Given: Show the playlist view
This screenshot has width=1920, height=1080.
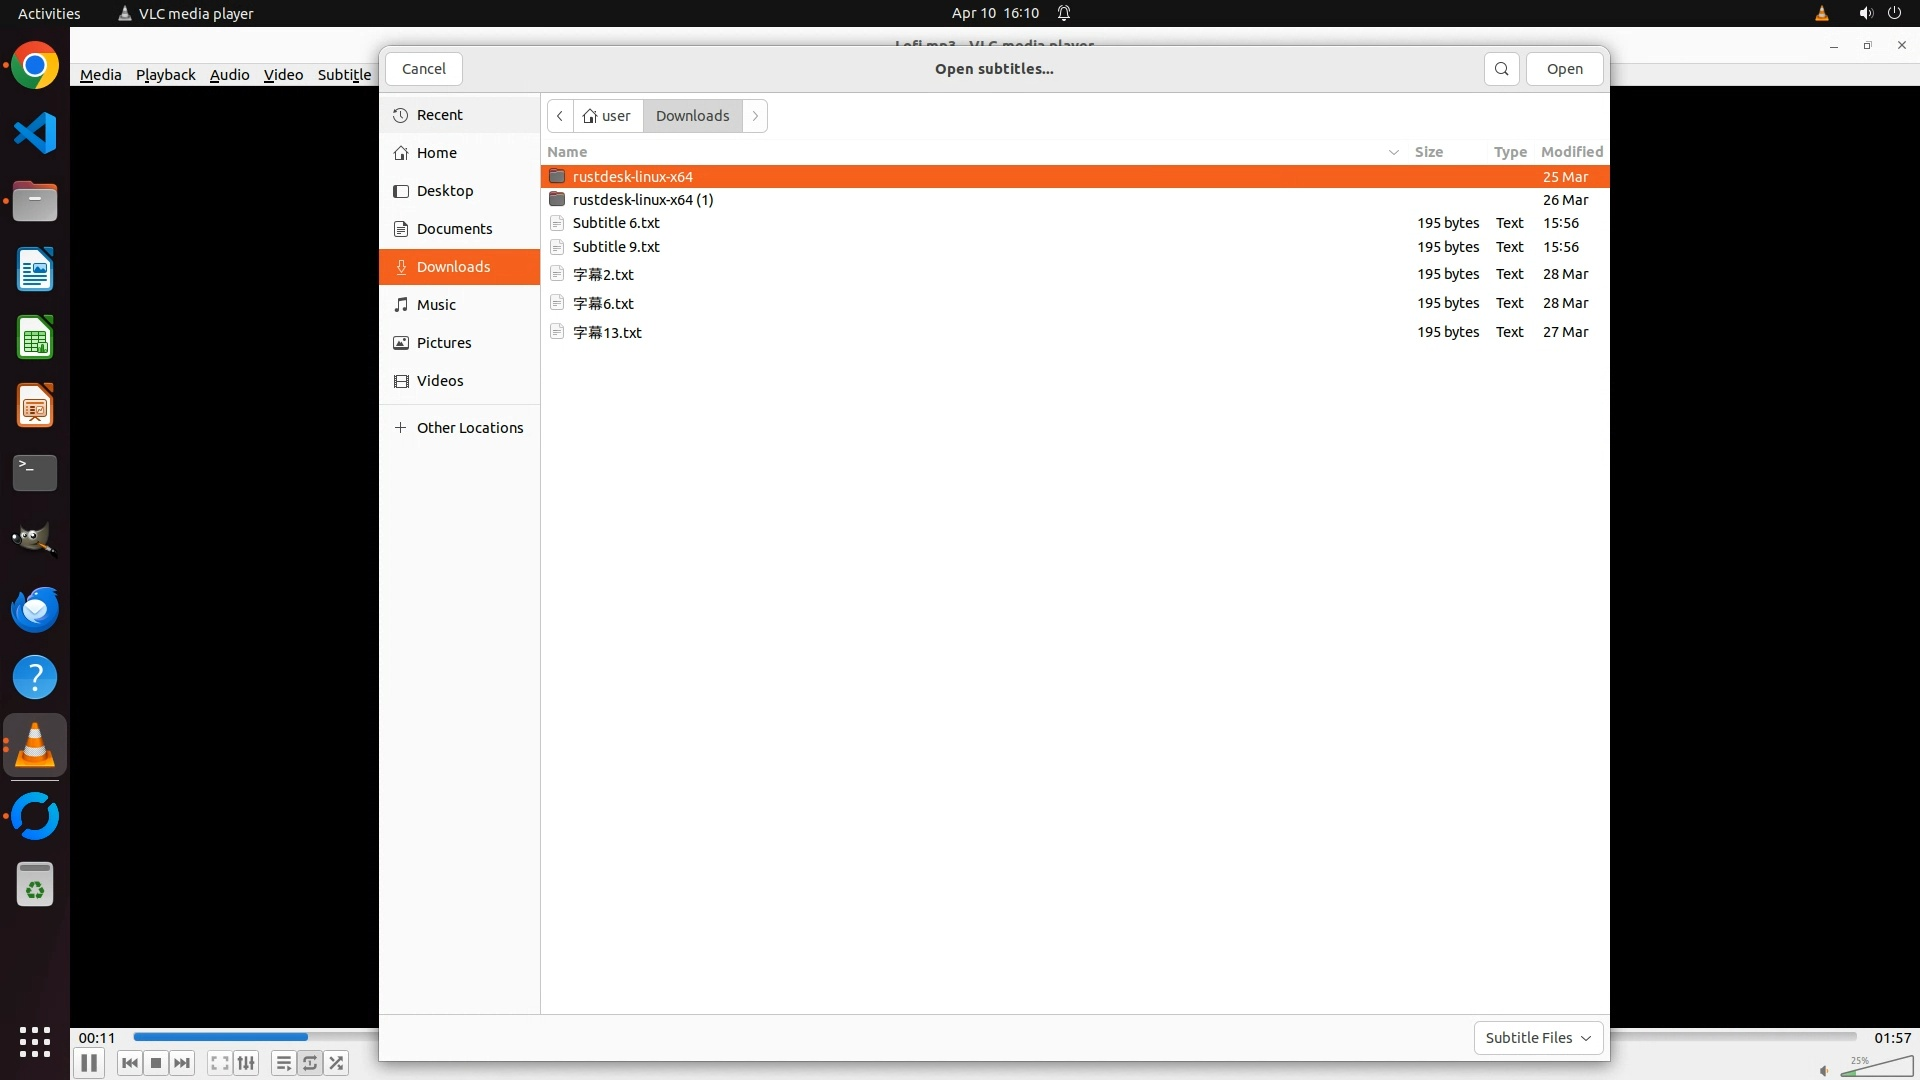Looking at the screenshot, I should click(283, 1063).
